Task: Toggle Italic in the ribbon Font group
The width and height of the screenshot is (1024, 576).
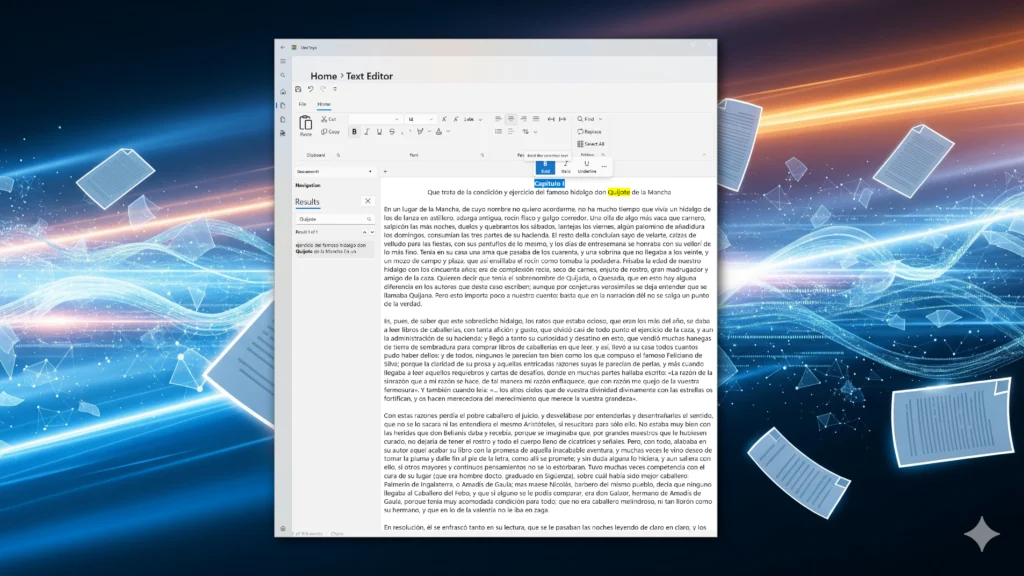Action: [367, 132]
